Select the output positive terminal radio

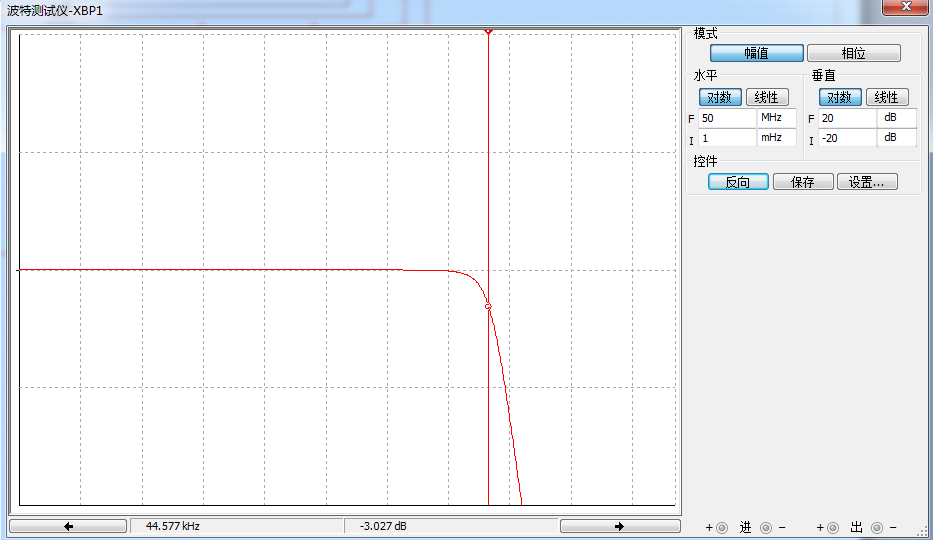(833, 528)
